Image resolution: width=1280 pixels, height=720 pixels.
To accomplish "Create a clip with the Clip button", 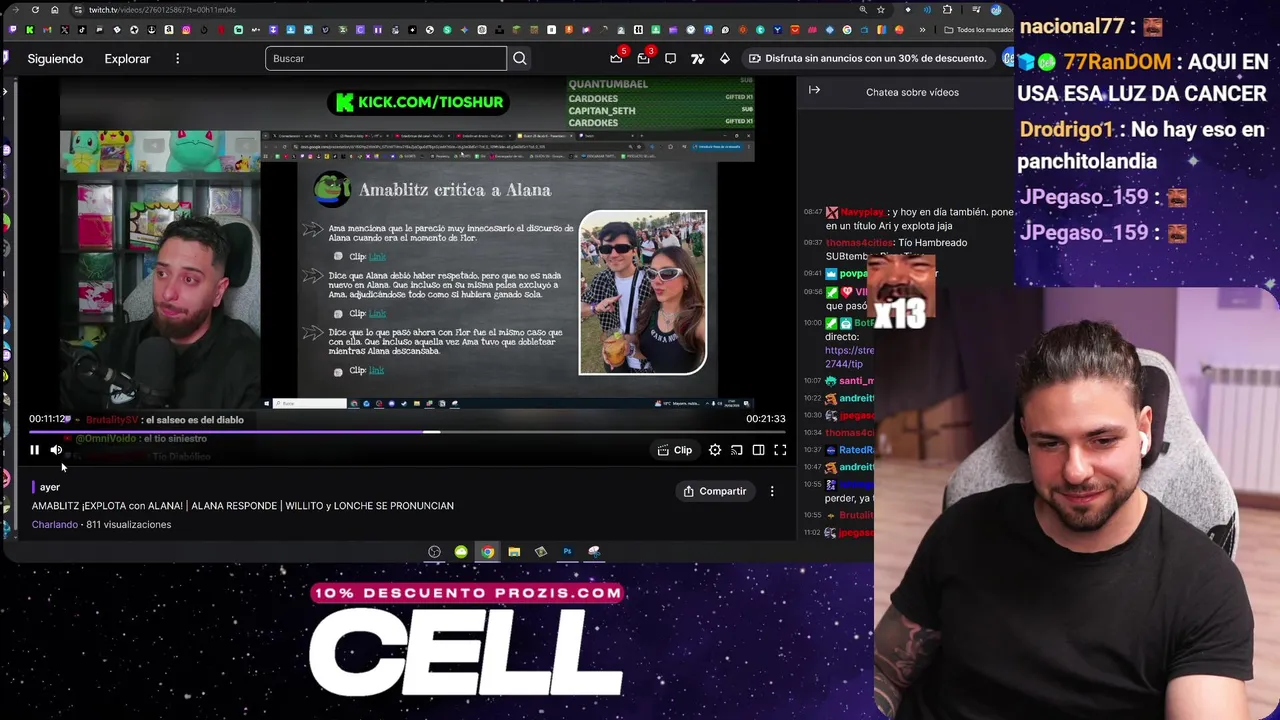I will [x=675, y=450].
